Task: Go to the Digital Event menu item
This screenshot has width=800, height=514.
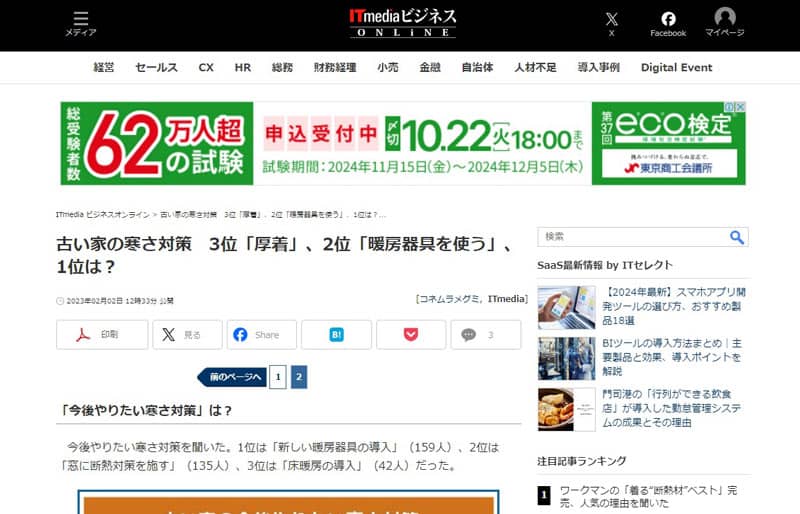Action: pos(676,68)
